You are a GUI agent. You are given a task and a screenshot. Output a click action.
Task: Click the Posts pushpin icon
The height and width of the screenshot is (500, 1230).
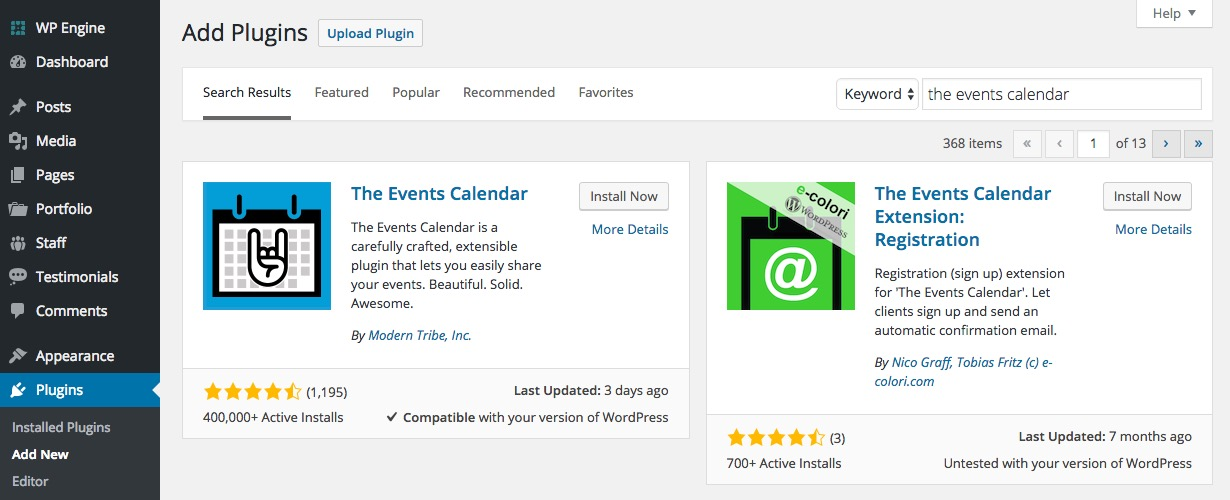click(18, 107)
